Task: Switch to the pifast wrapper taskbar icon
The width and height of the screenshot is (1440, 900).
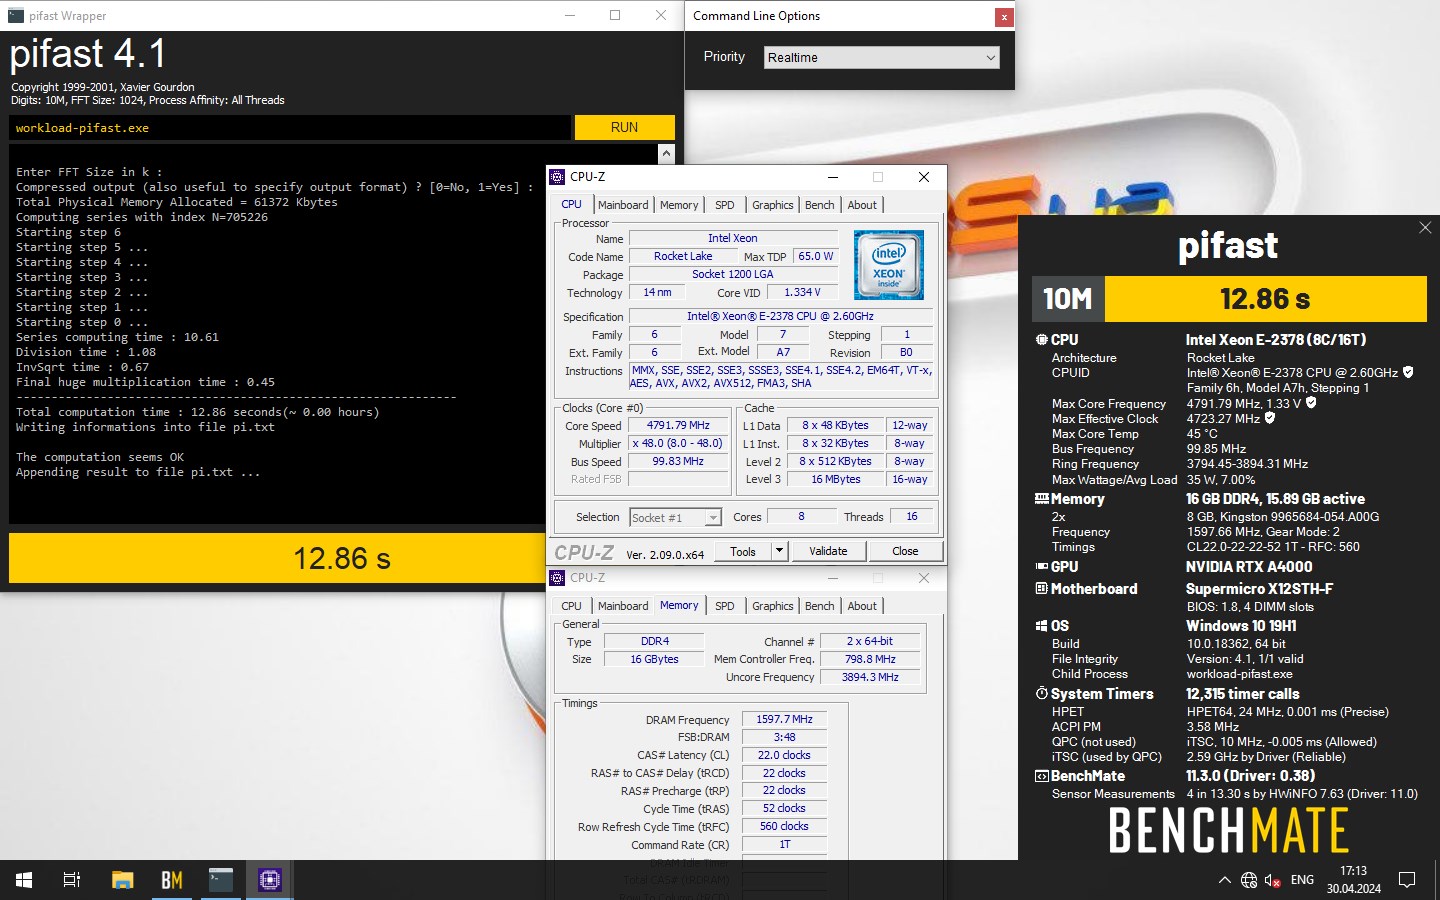Action: (221, 880)
